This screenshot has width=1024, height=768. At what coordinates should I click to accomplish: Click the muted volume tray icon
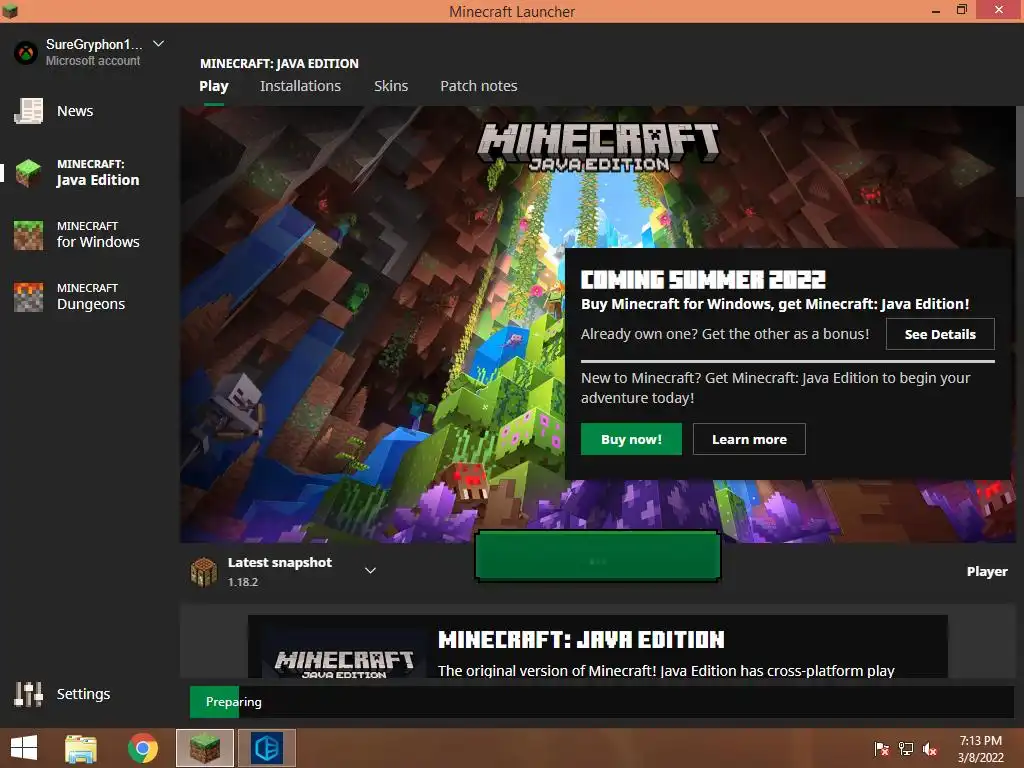click(x=930, y=749)
